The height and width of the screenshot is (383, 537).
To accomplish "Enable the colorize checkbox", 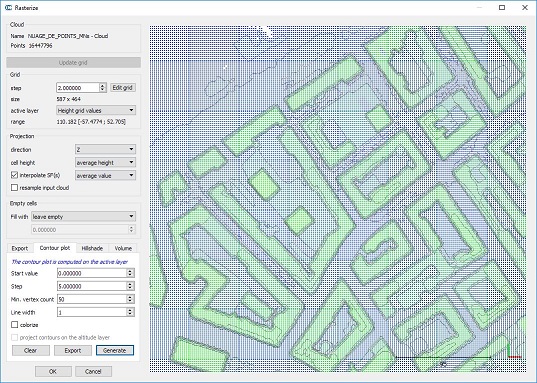I will (14, 325).
